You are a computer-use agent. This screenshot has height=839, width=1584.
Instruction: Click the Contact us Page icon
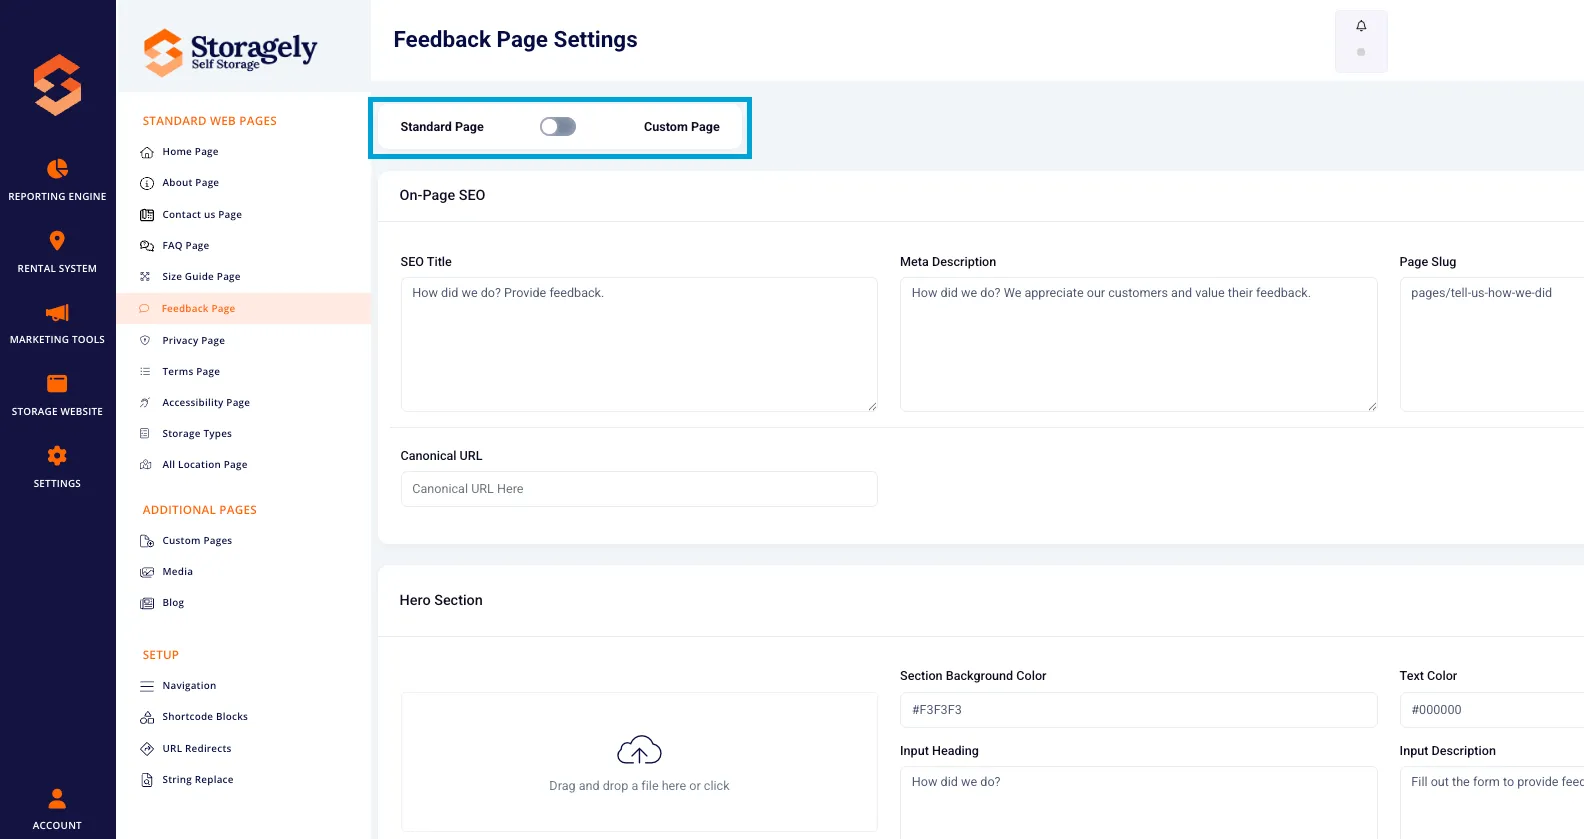(147, 215)
